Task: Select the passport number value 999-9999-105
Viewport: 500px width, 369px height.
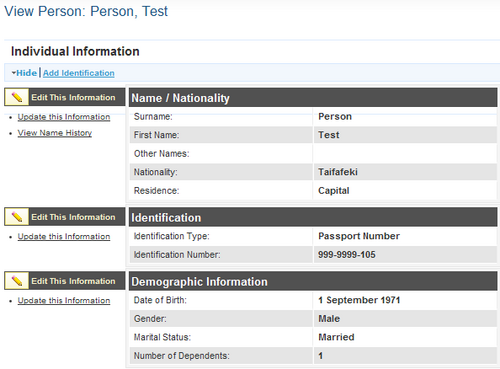Action: [x=347, y=255]
